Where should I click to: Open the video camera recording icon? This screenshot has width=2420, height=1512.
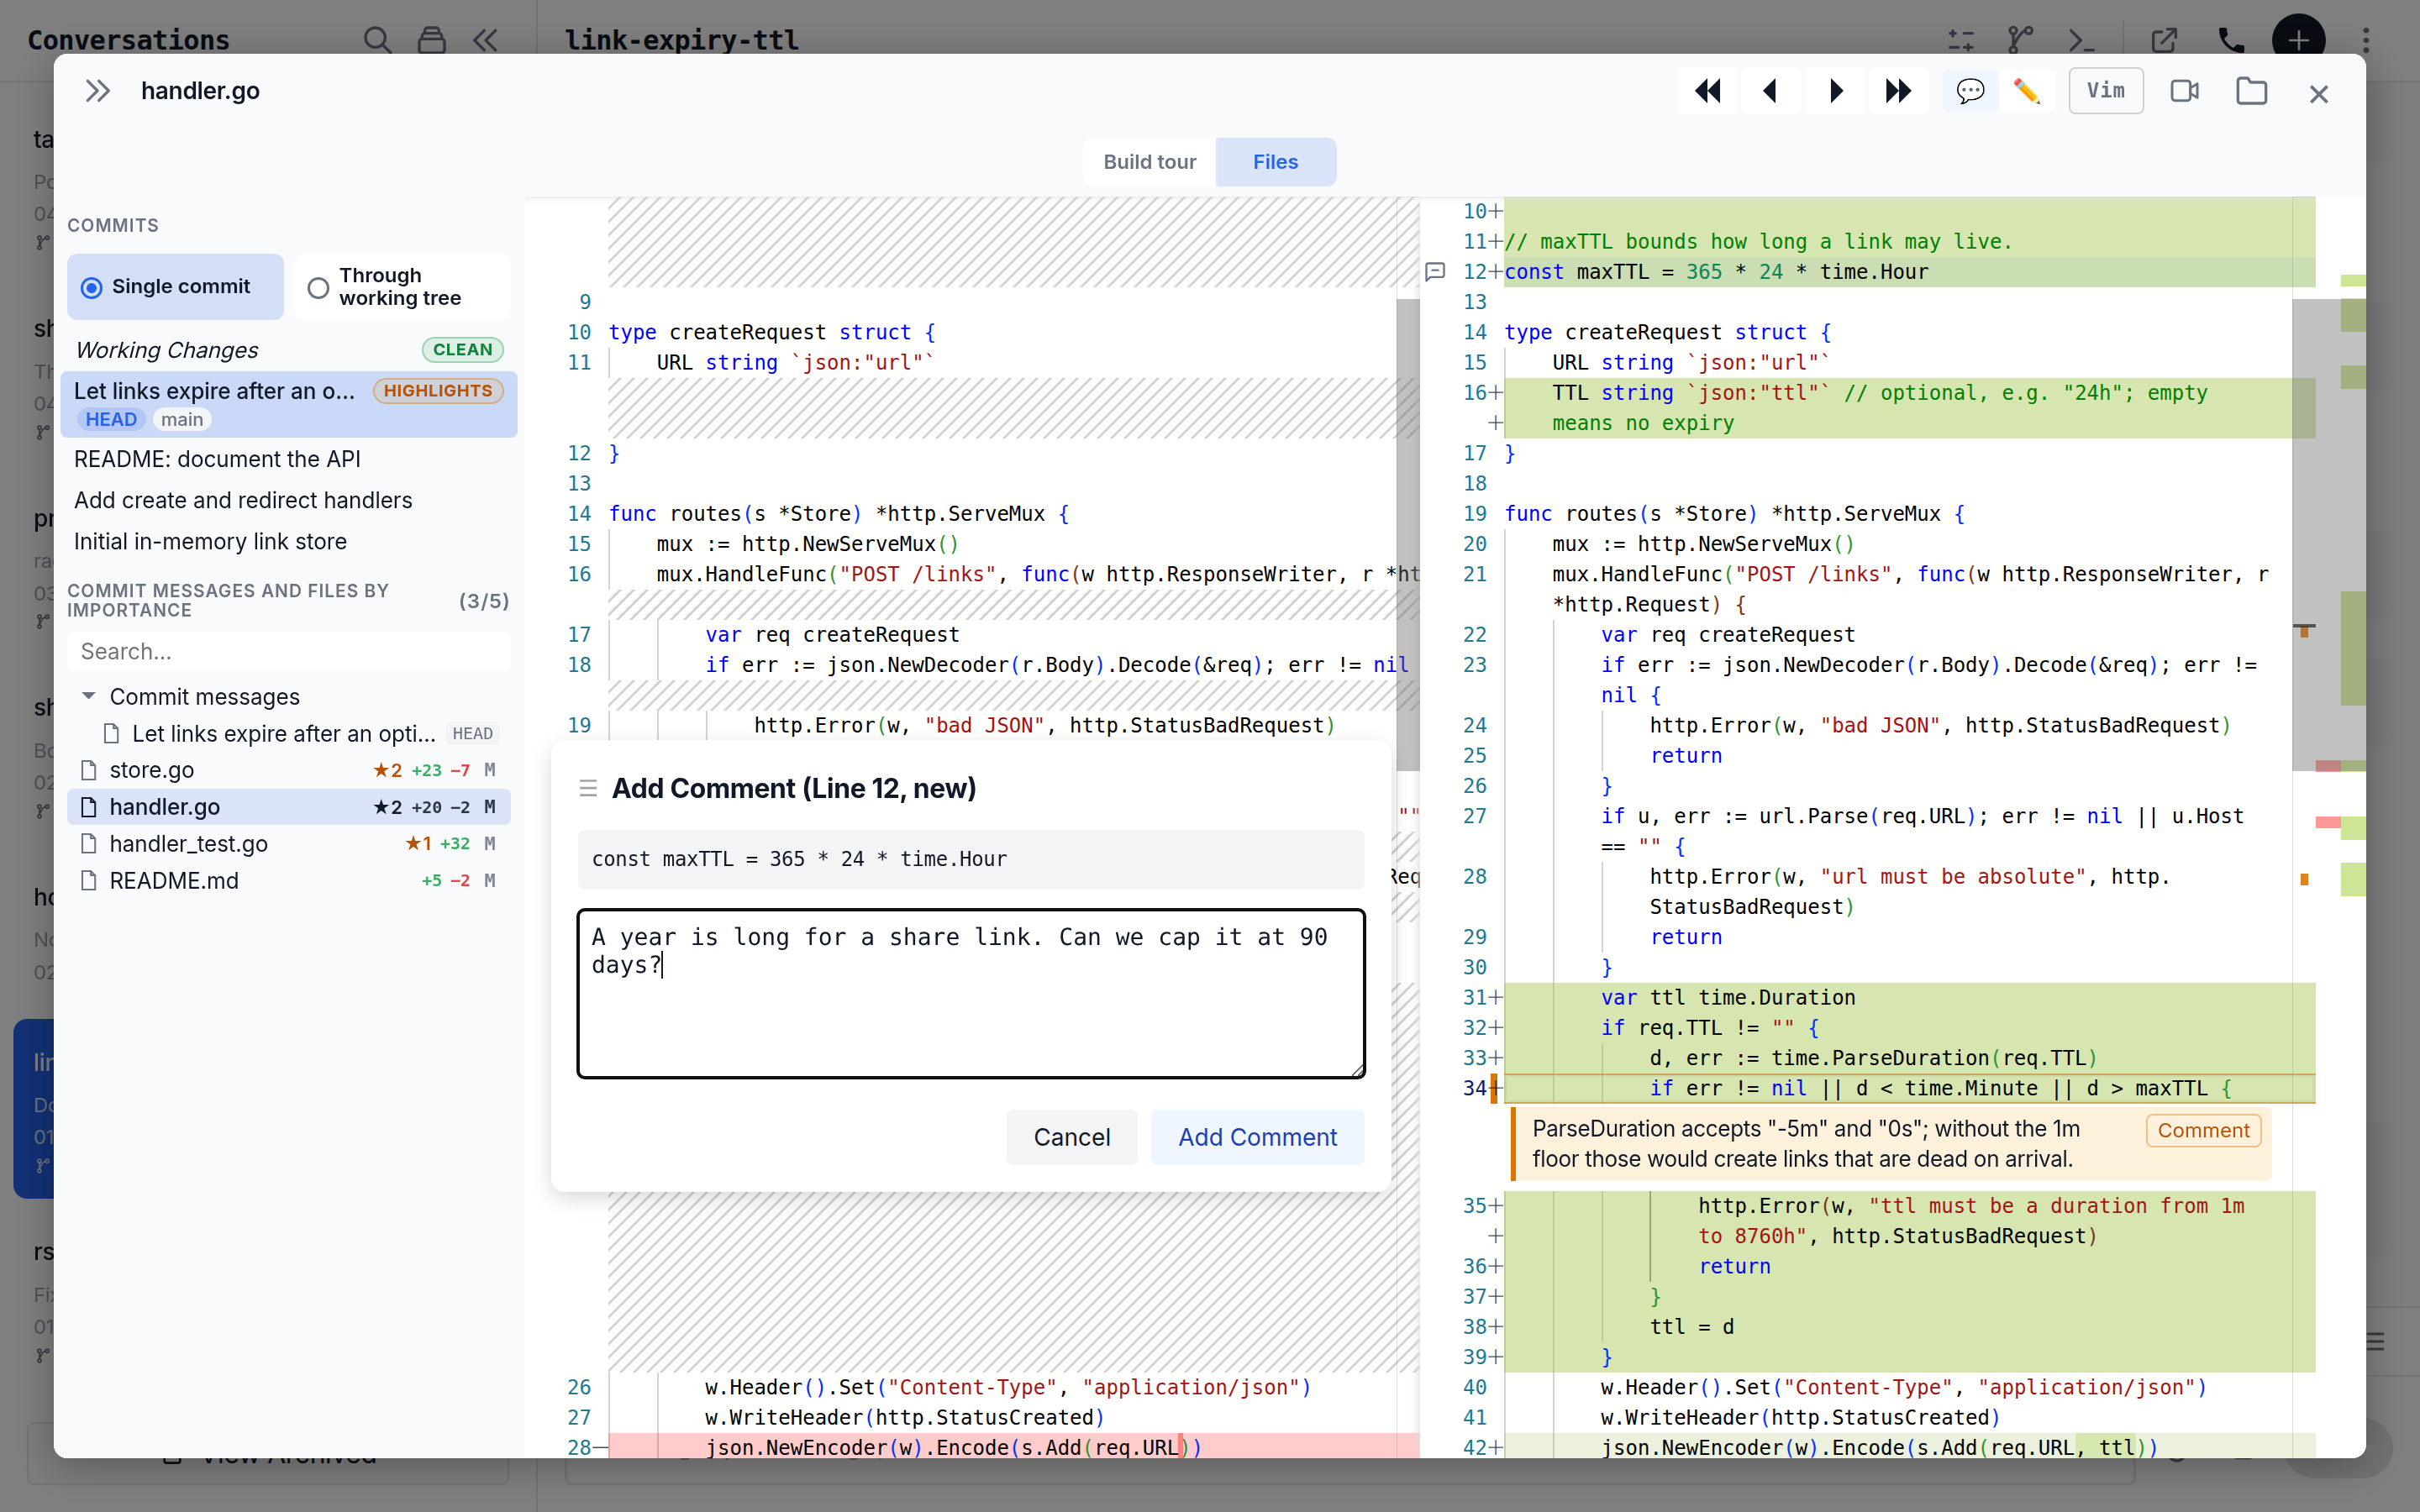pos(2184,91)
